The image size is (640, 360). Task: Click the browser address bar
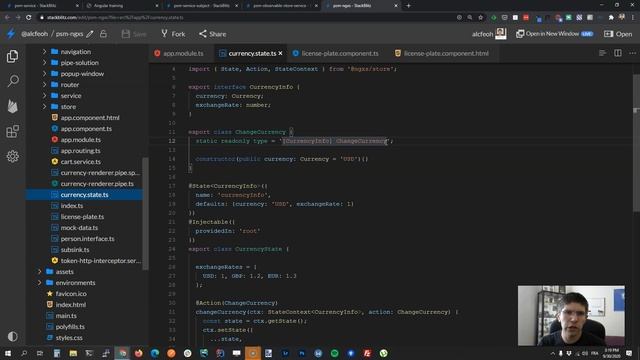pyautogui.click(x=245, y=18)
